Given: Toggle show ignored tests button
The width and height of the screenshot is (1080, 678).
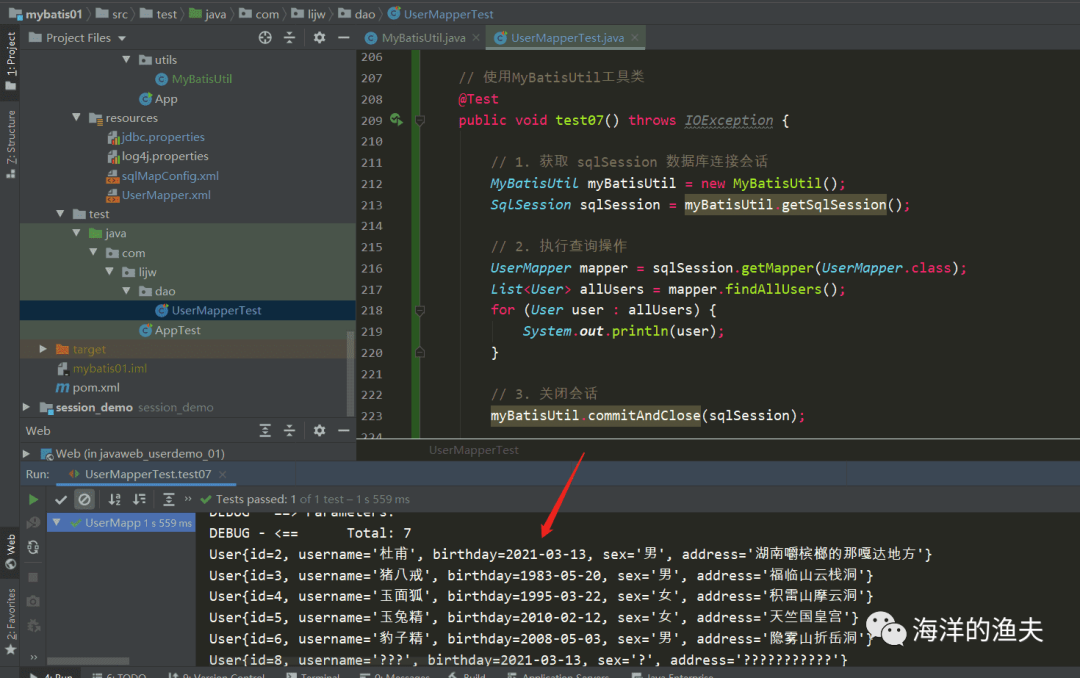Looking at the screenshot, I should pyautogui.click(x=85, y=499).
